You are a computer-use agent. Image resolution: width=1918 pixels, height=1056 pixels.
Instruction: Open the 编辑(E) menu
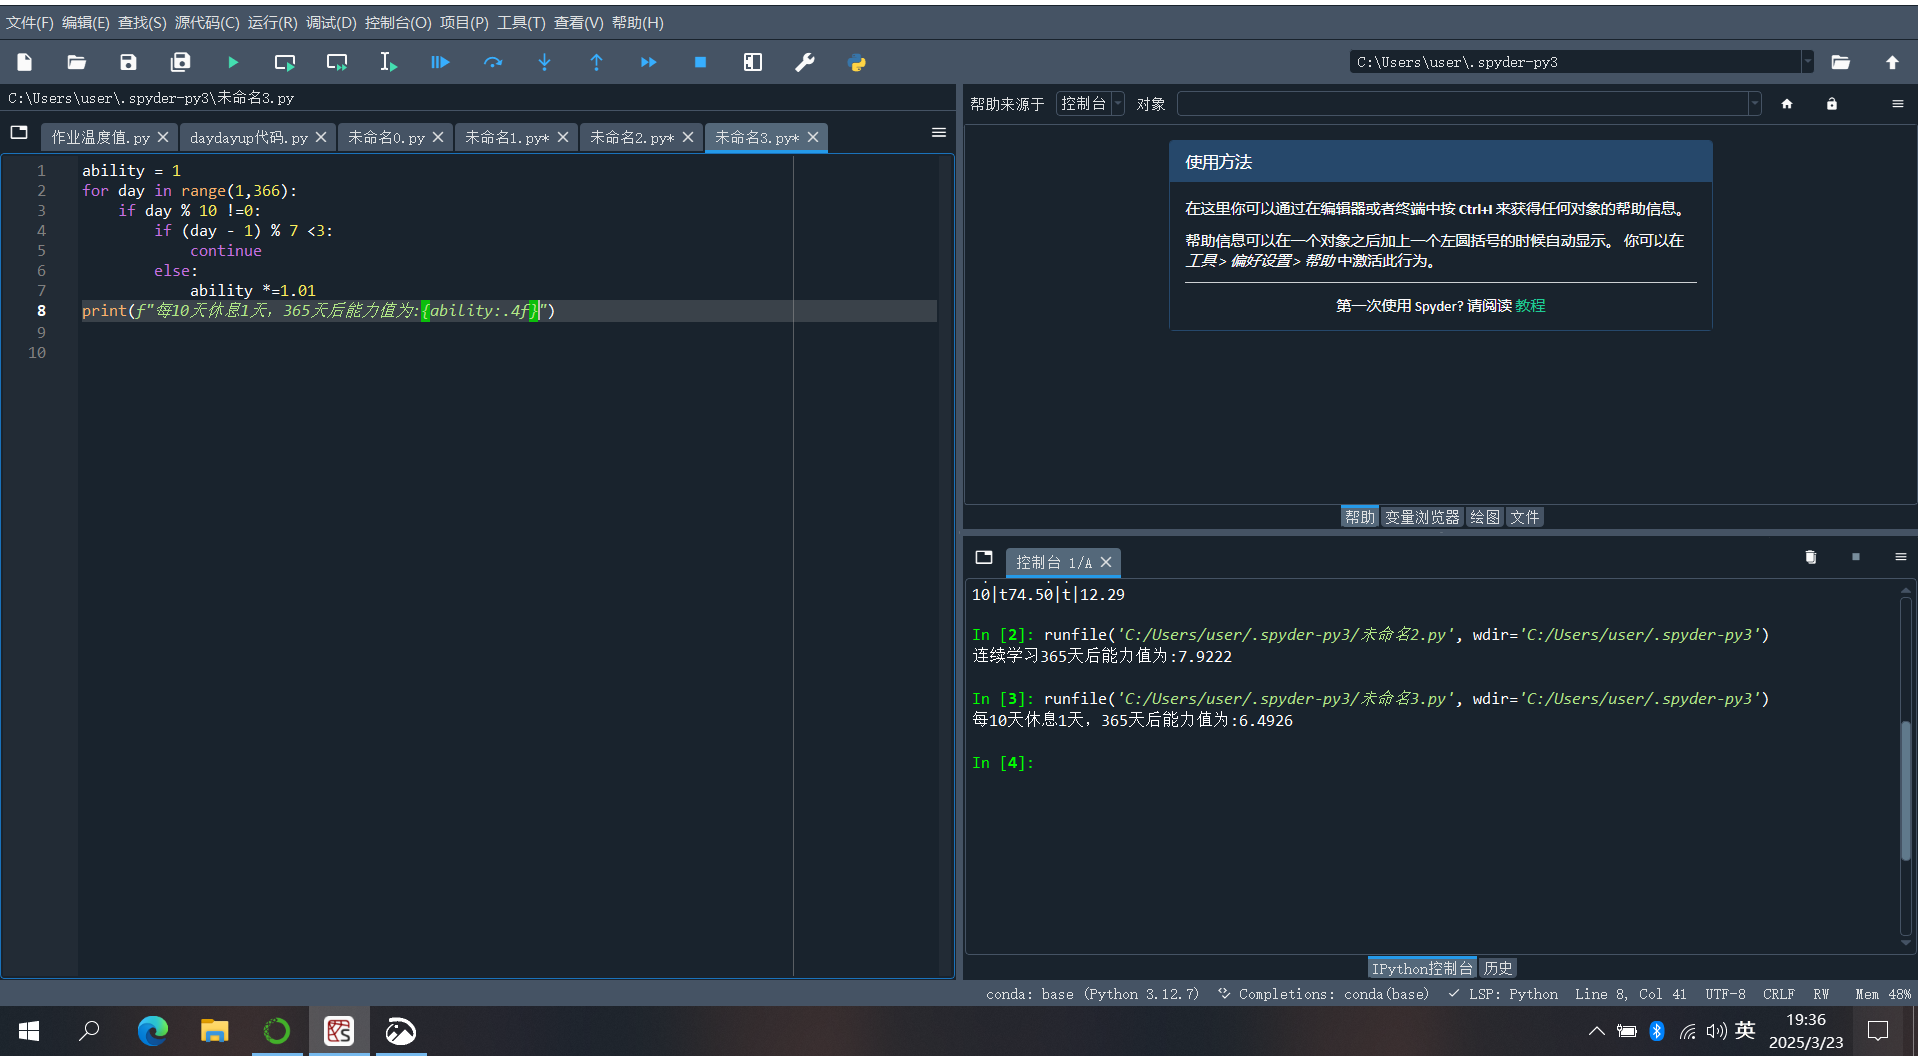pyautogui.click(x=85, y=22)
